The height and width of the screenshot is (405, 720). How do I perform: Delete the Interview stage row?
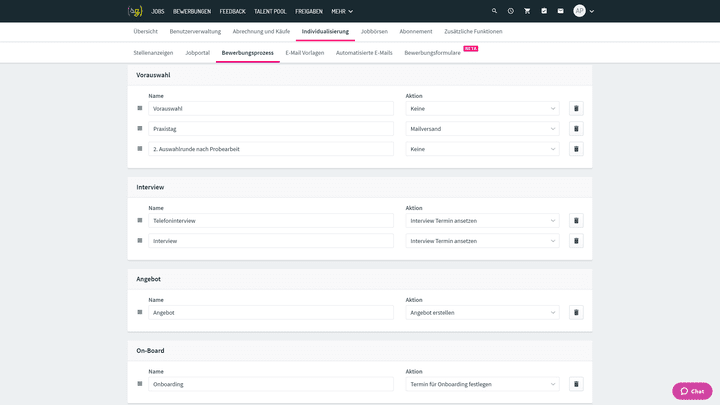click(576, 241)
